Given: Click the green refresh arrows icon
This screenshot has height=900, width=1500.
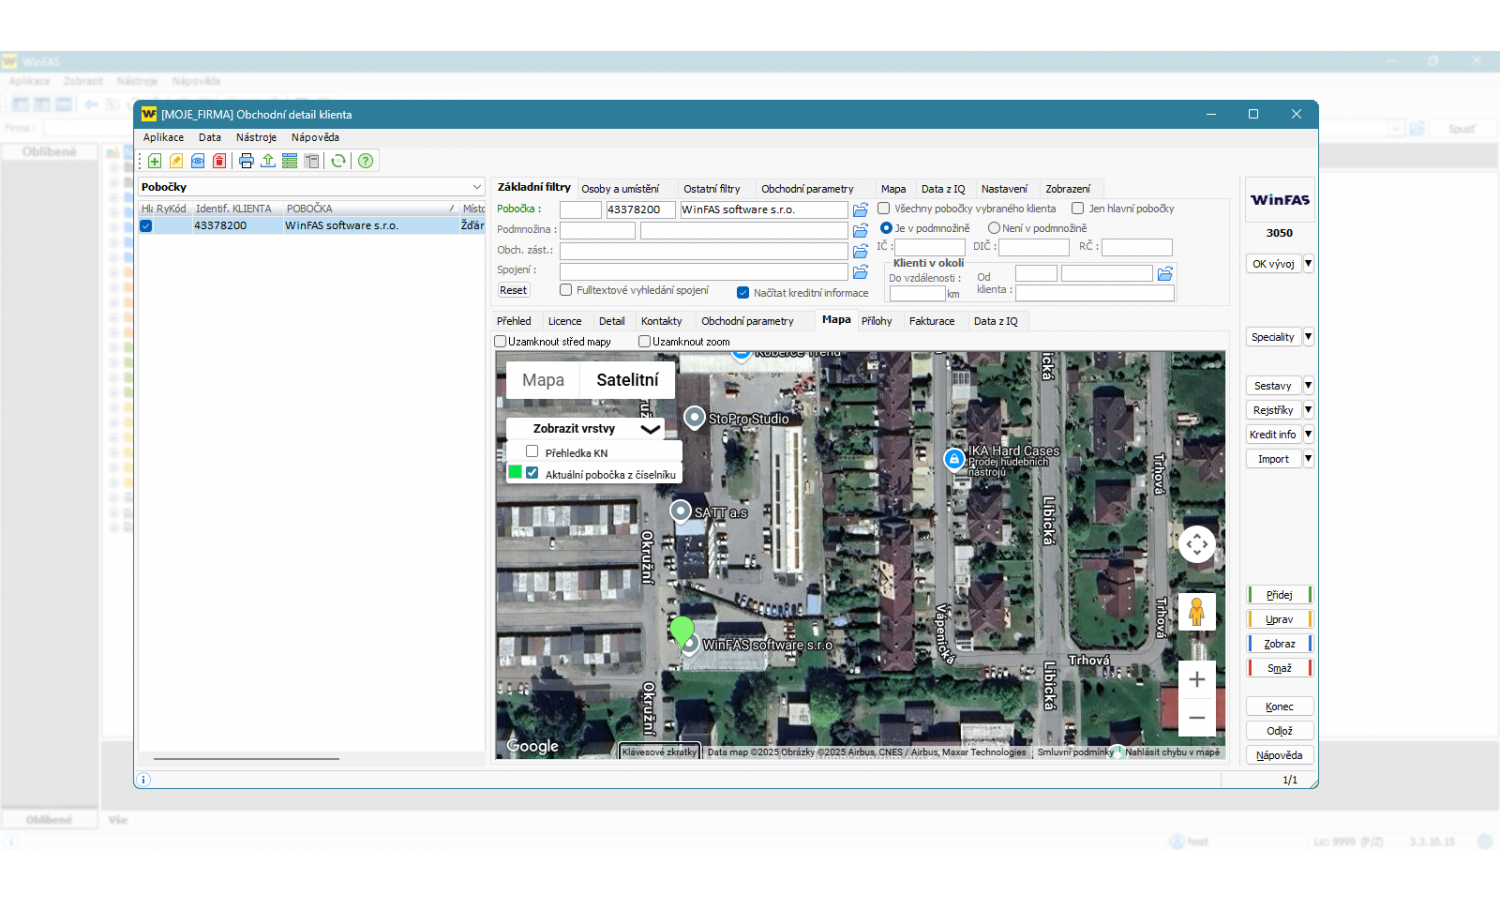Looking at the screenshot, I should pos(339,161).
